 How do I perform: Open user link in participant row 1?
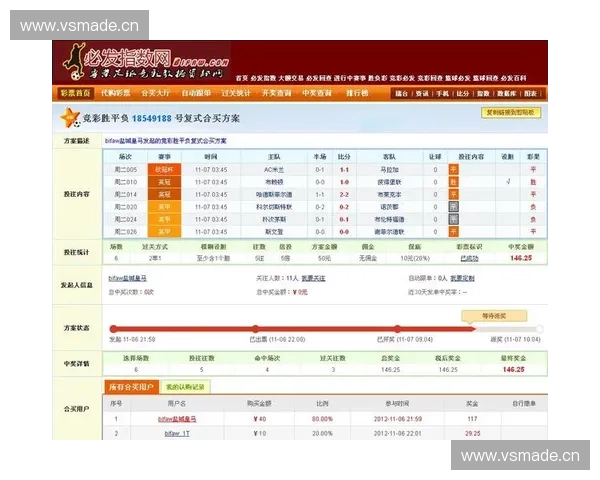(x=177, y=419)
